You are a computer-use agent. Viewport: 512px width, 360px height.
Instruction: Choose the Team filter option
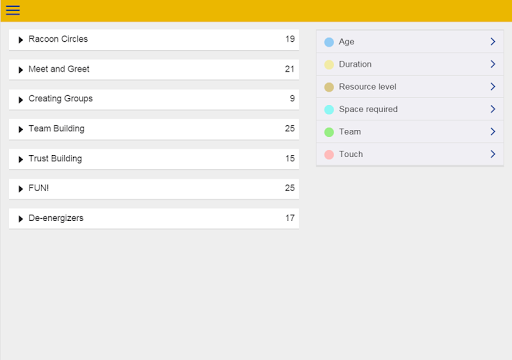click(x=410, y=132)
